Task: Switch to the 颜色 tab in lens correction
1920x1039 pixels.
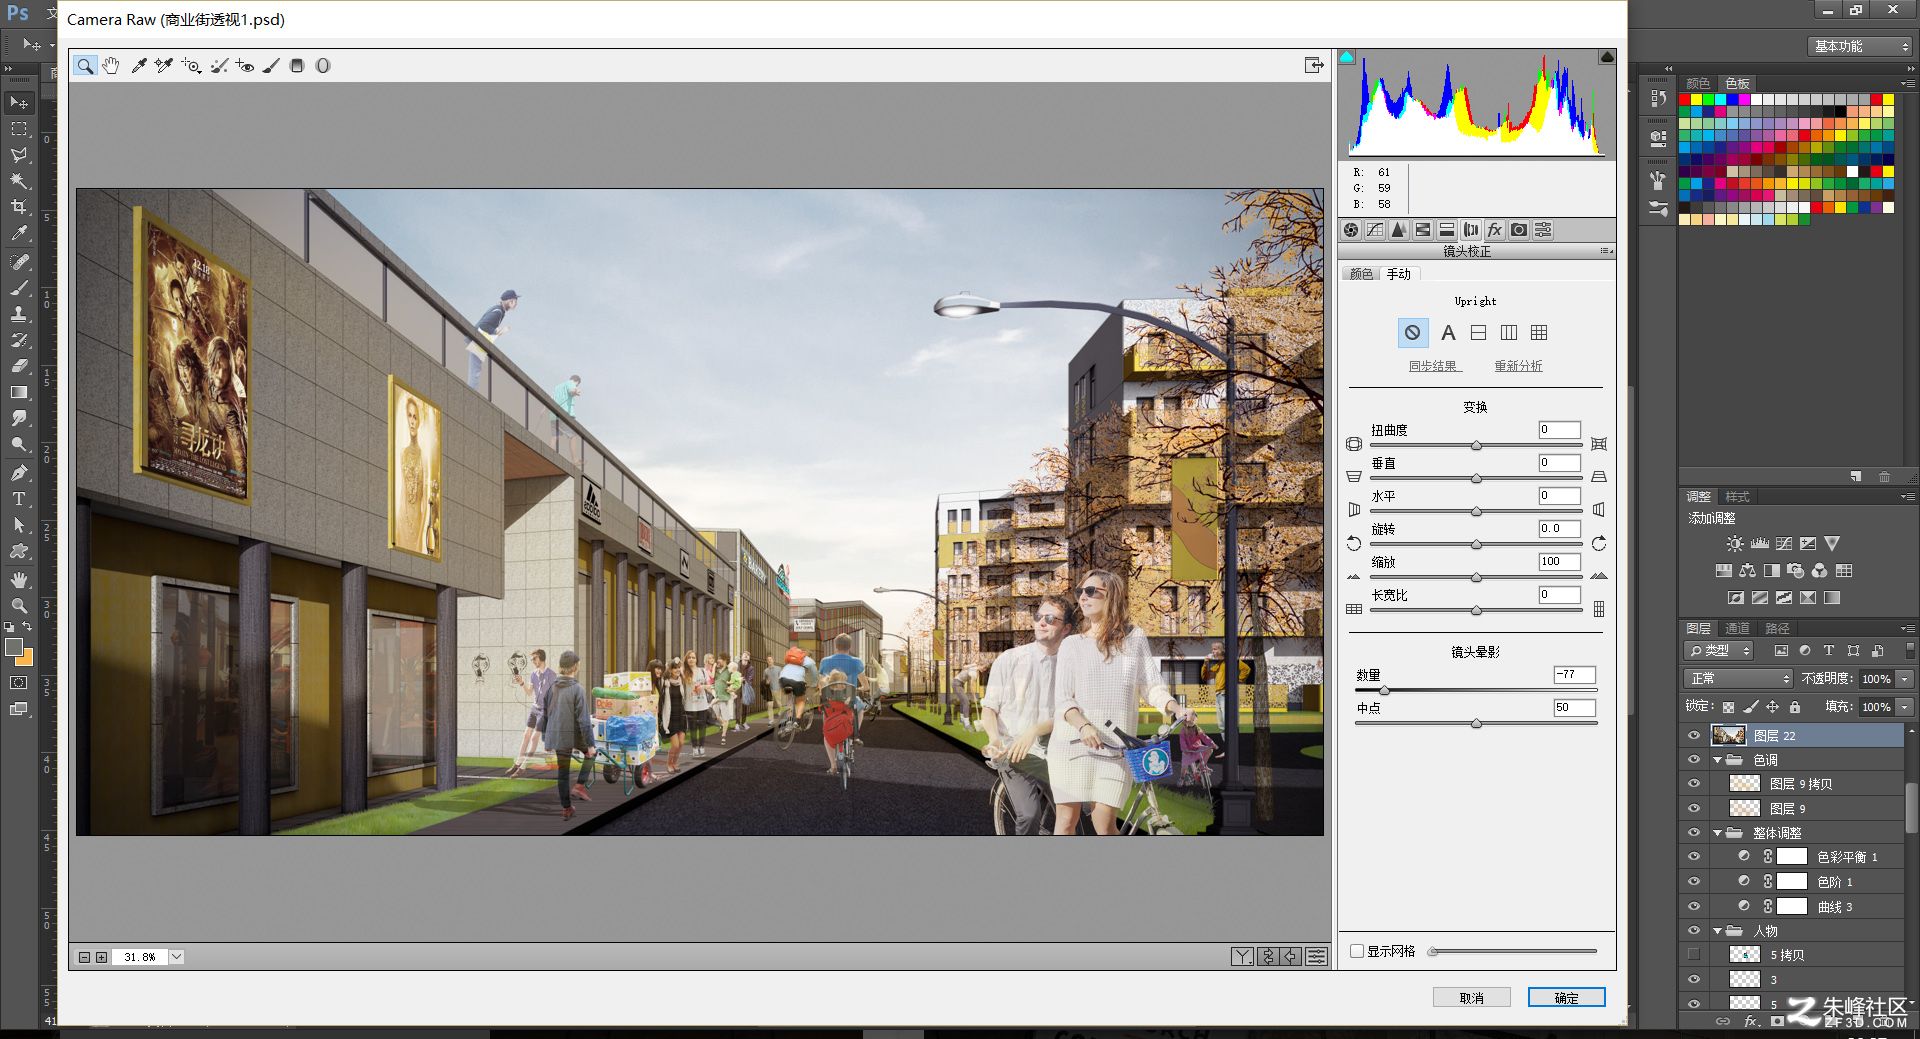Action: (x=1361, y=274)
